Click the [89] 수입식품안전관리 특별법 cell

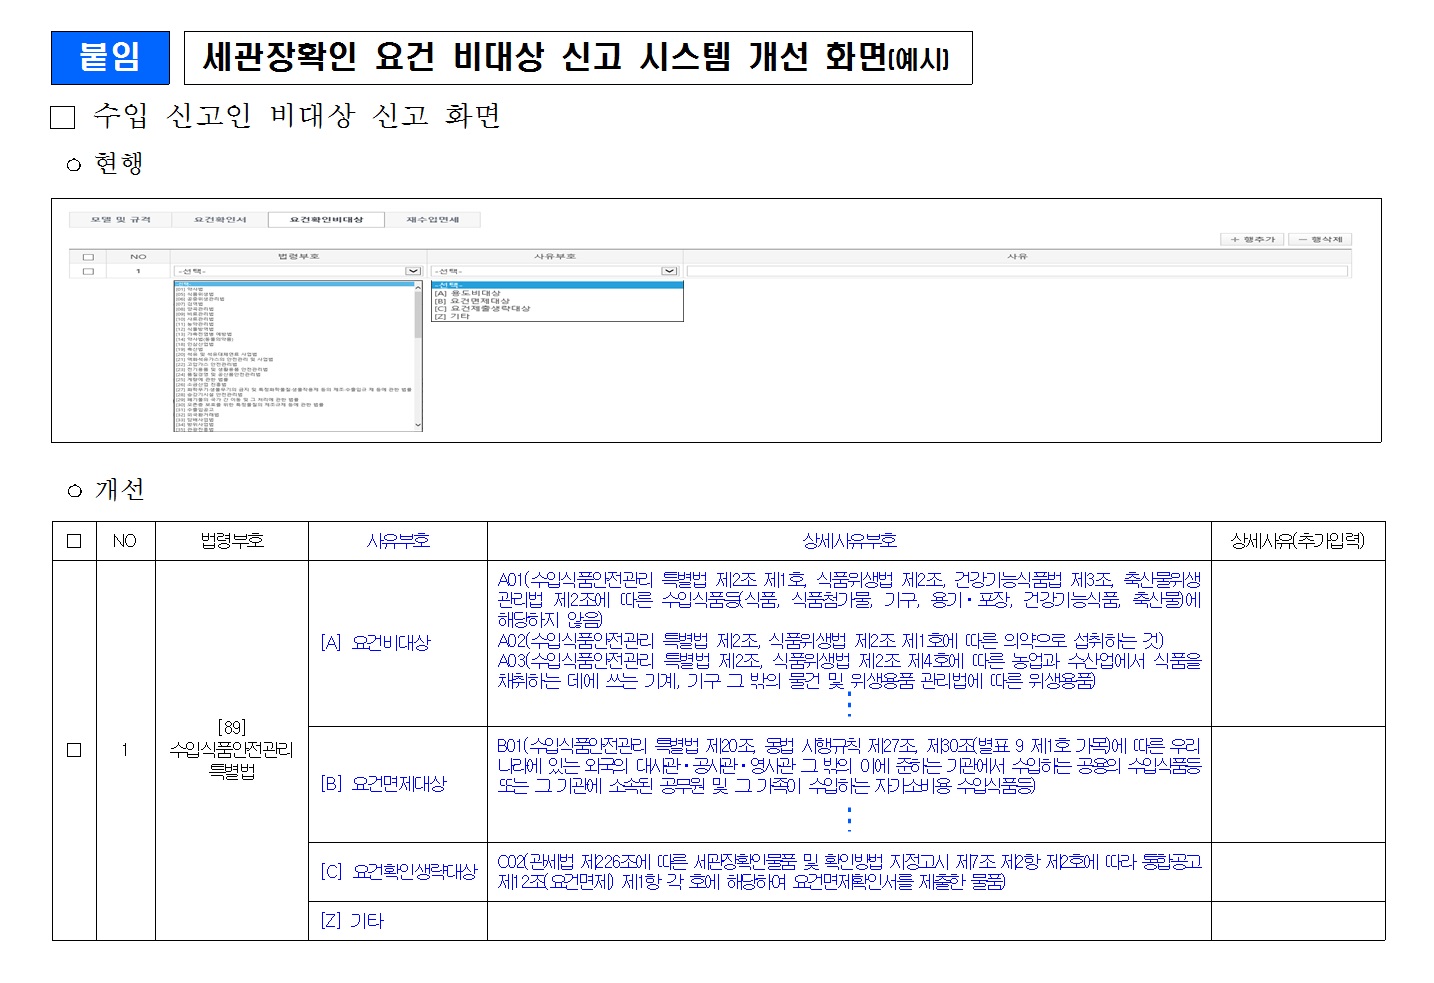click(232, 750)
